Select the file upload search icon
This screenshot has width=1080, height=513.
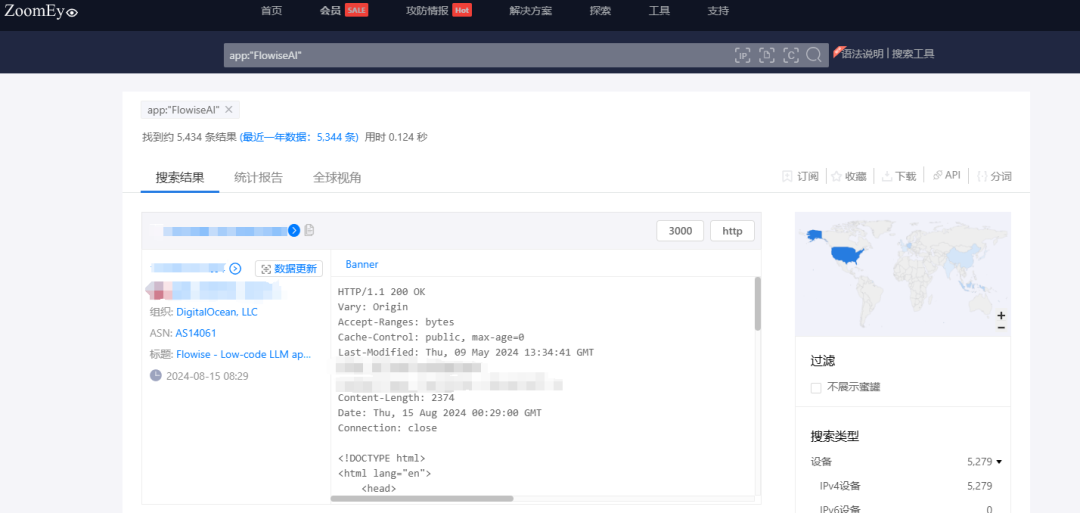[x=767, y=55]
